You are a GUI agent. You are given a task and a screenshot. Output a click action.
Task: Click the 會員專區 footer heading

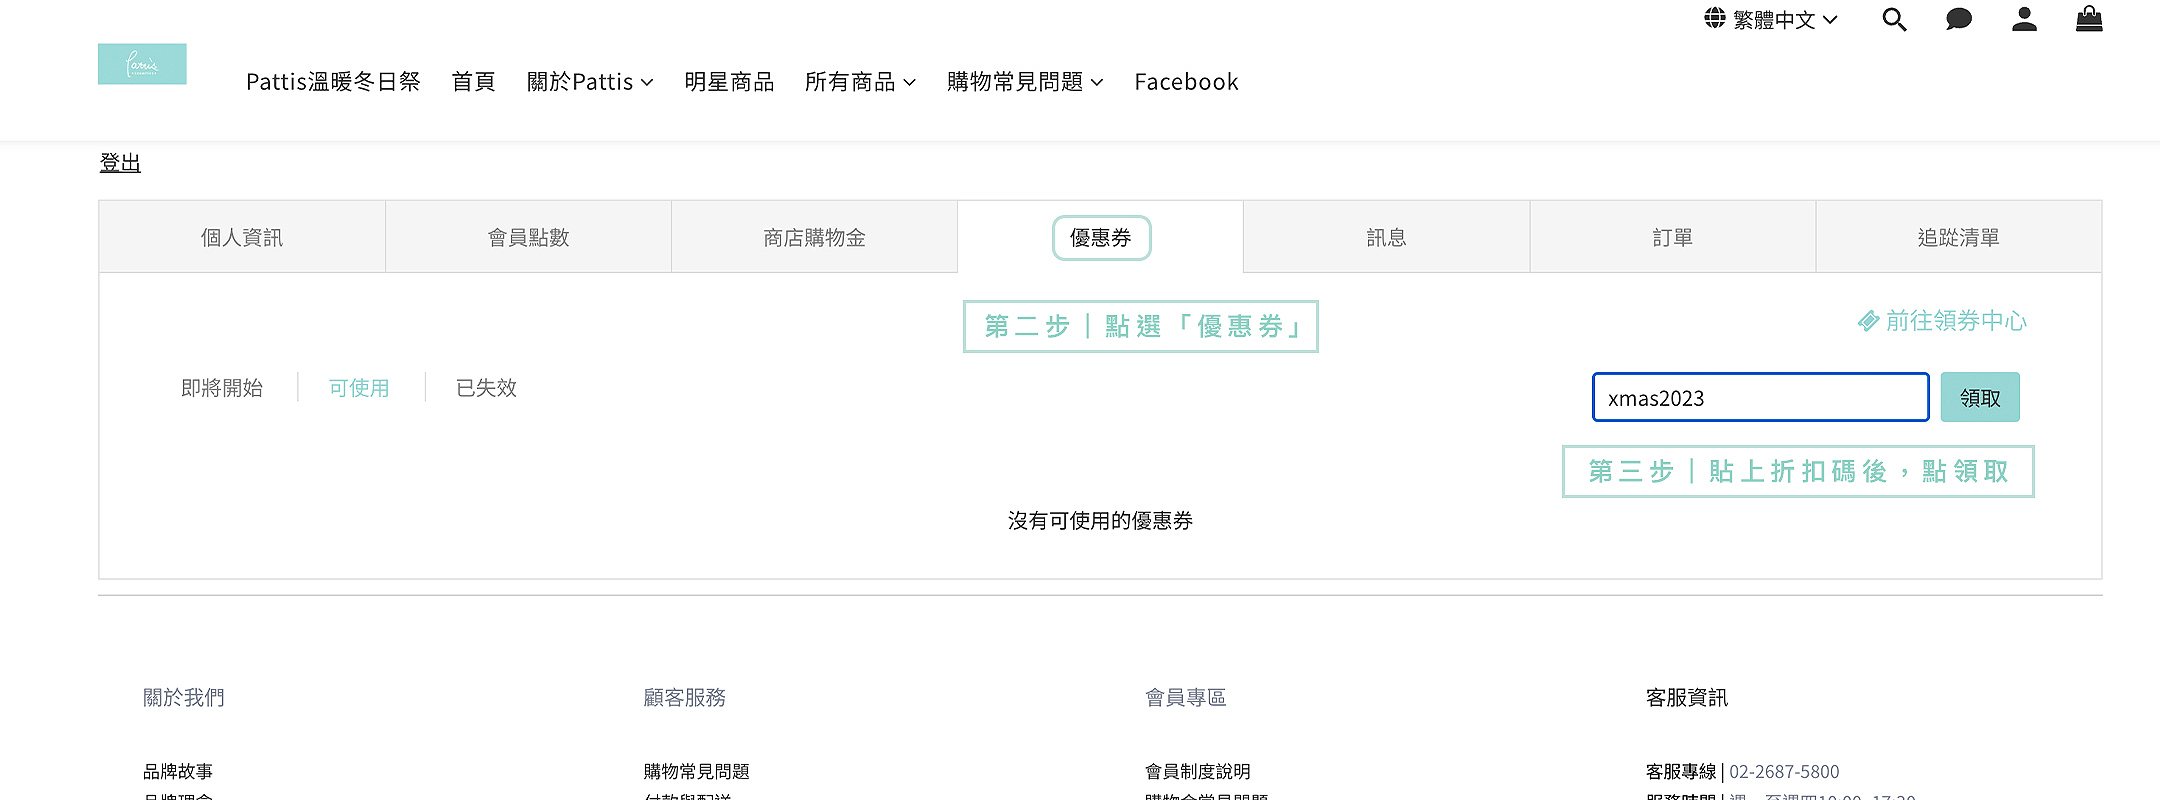coord(1186,697)
